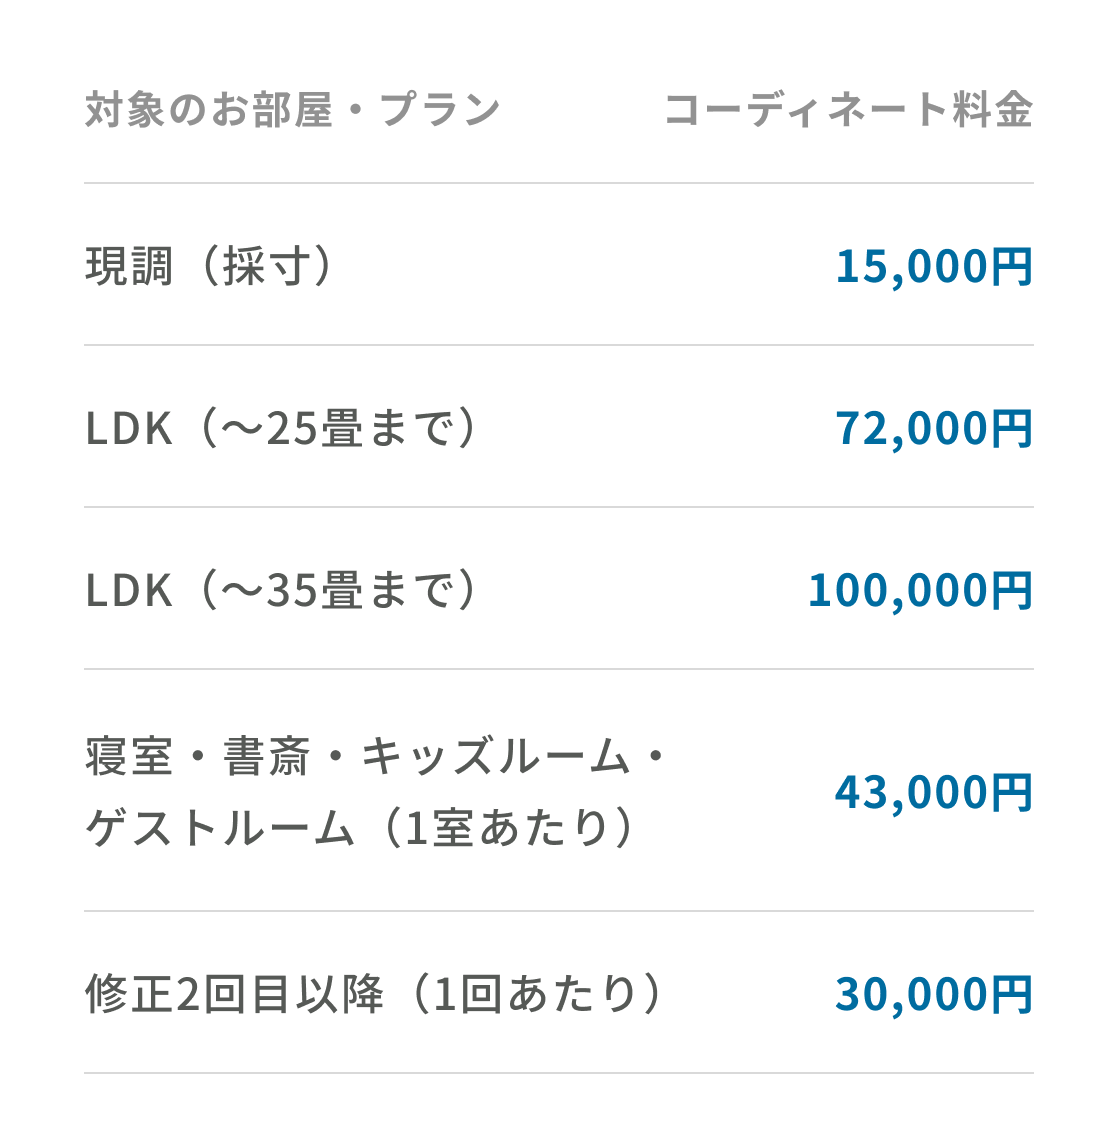The width and height of the screenshot is (1120, 1140).
Task: Select the 現調（採寸） row label
Action: click(209, 266)
